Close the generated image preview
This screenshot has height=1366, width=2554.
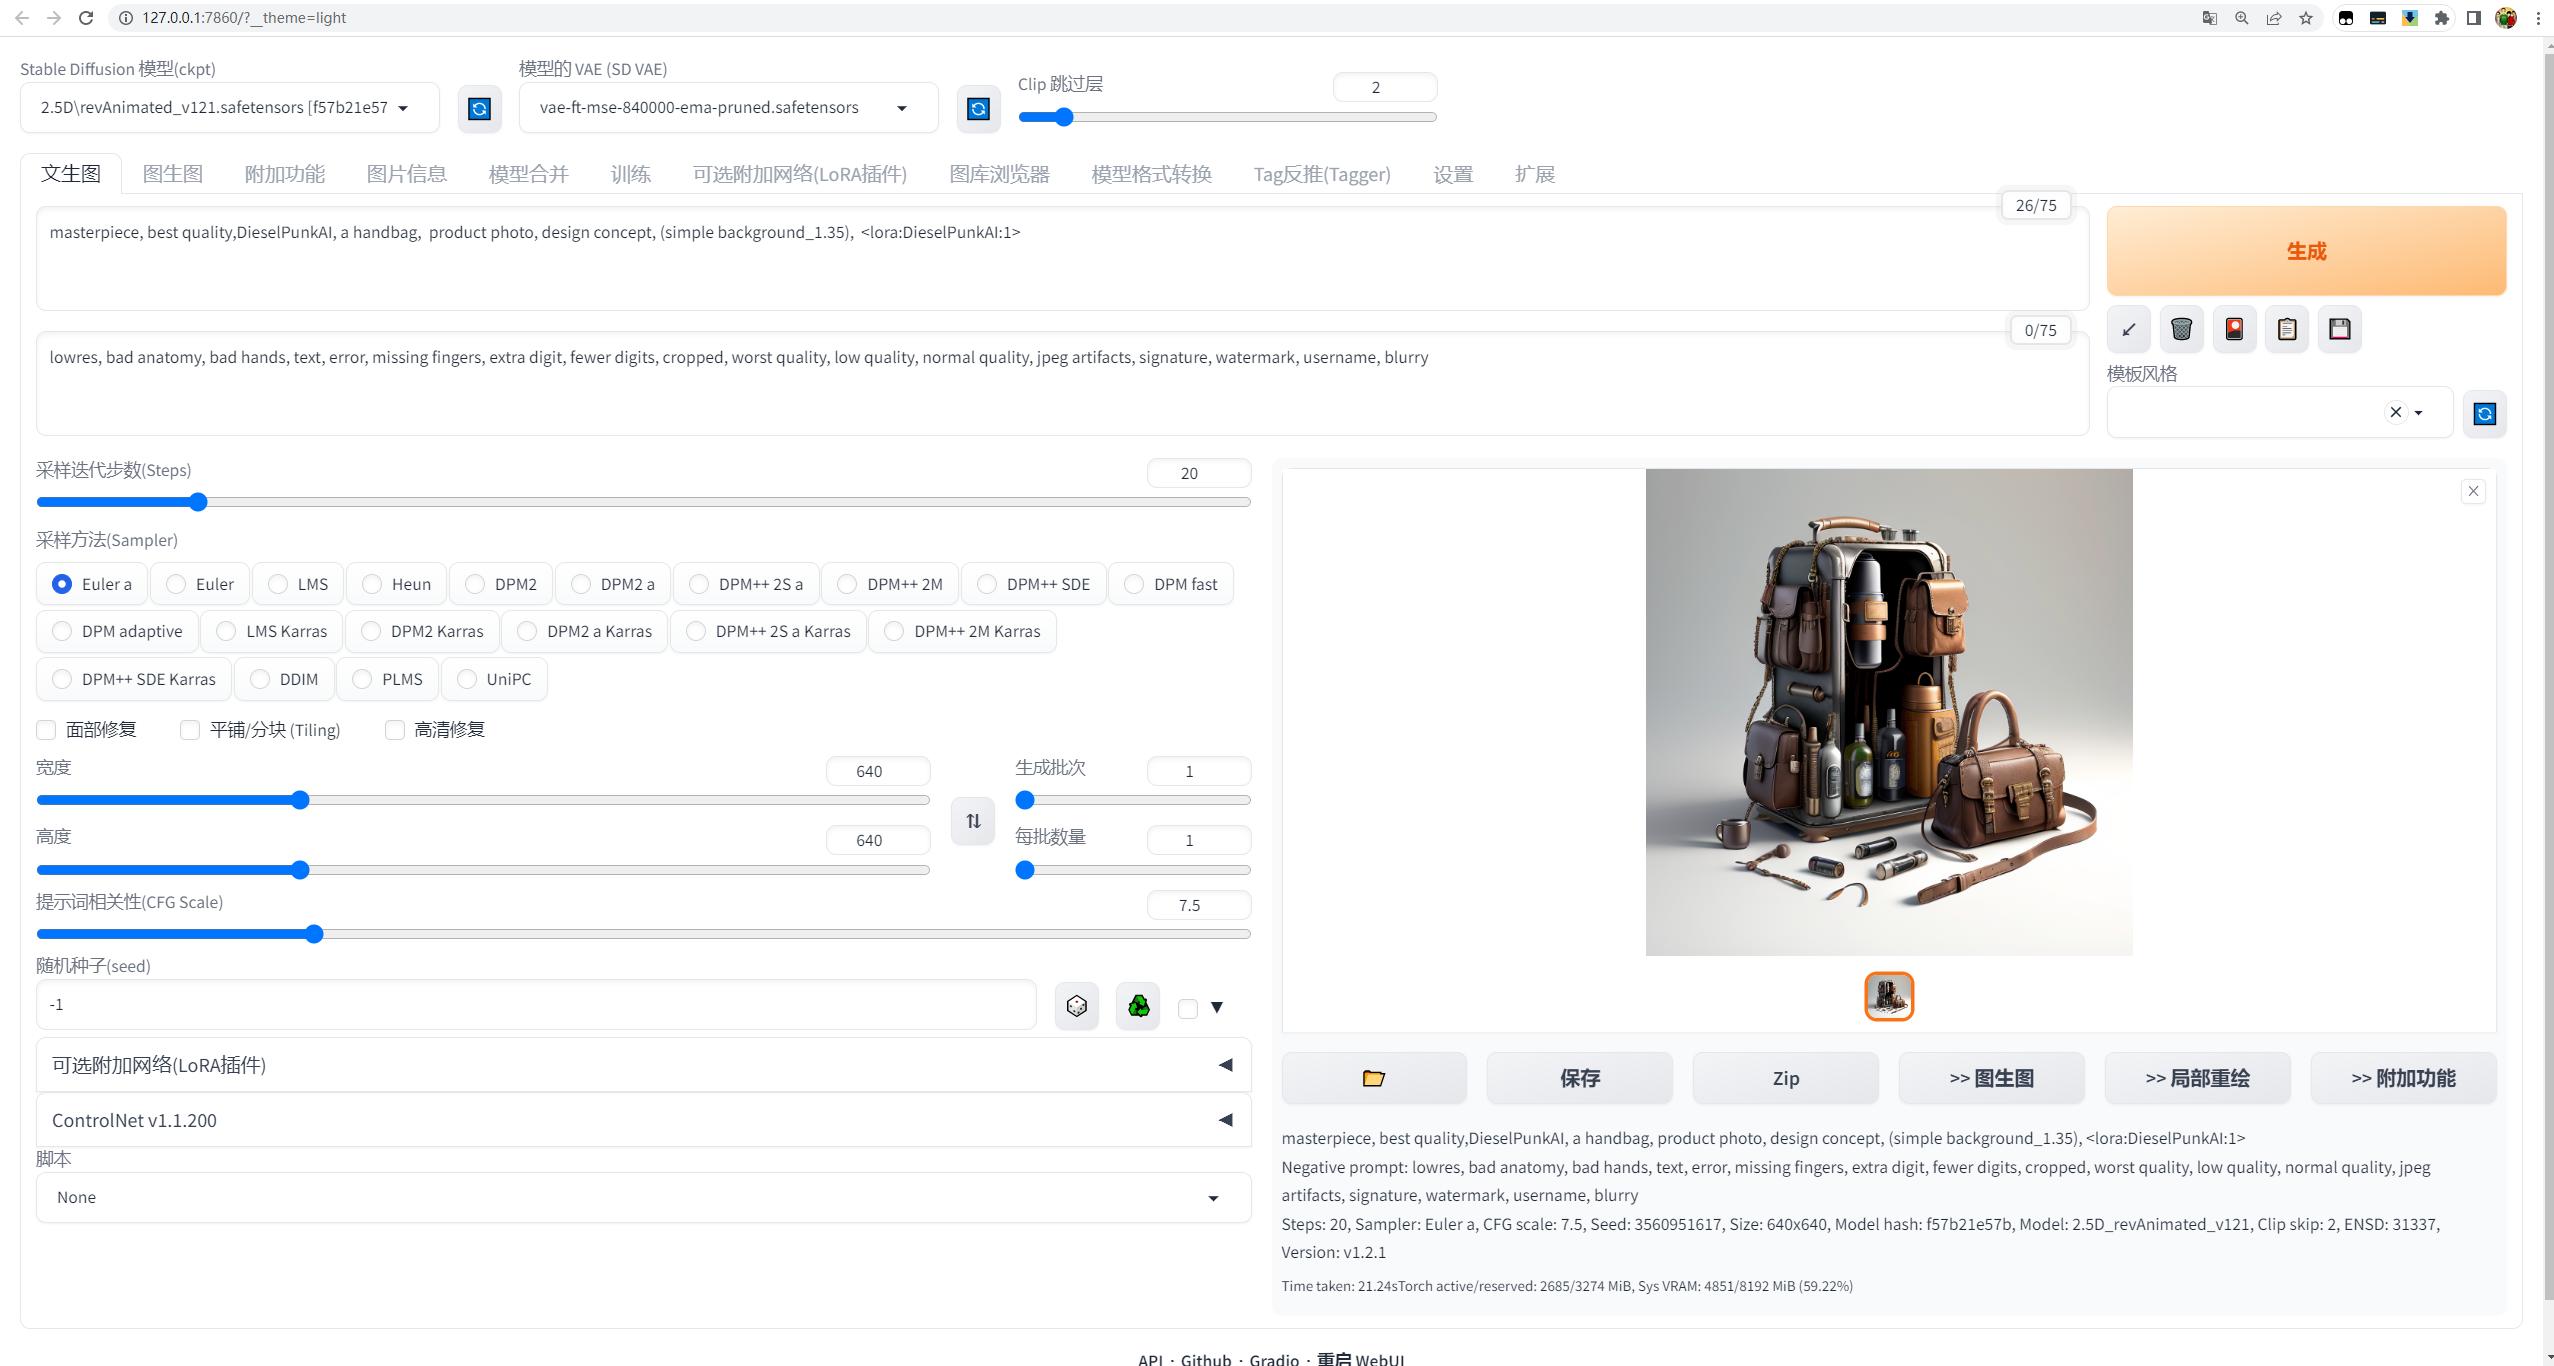click(2473, 491)
